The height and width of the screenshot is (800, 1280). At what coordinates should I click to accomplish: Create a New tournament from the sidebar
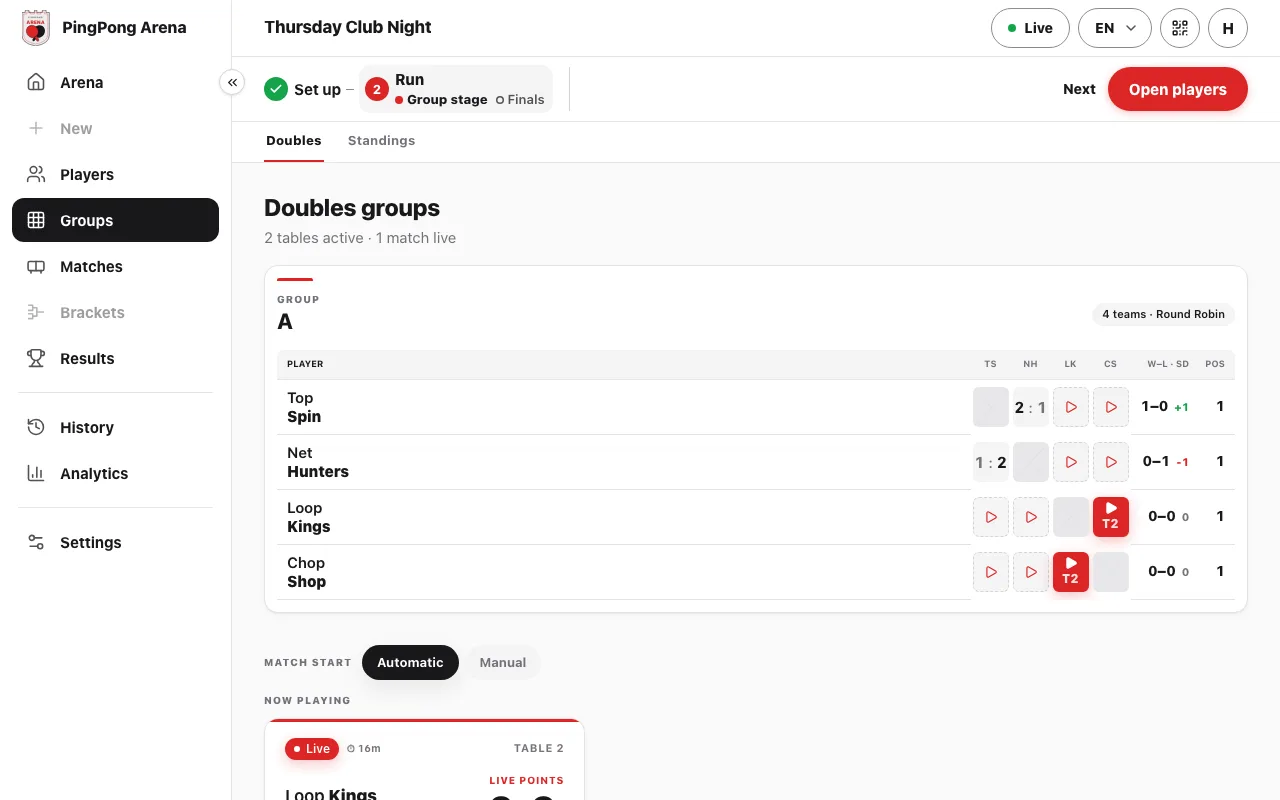pyautogui.click(x=115, y=129)
